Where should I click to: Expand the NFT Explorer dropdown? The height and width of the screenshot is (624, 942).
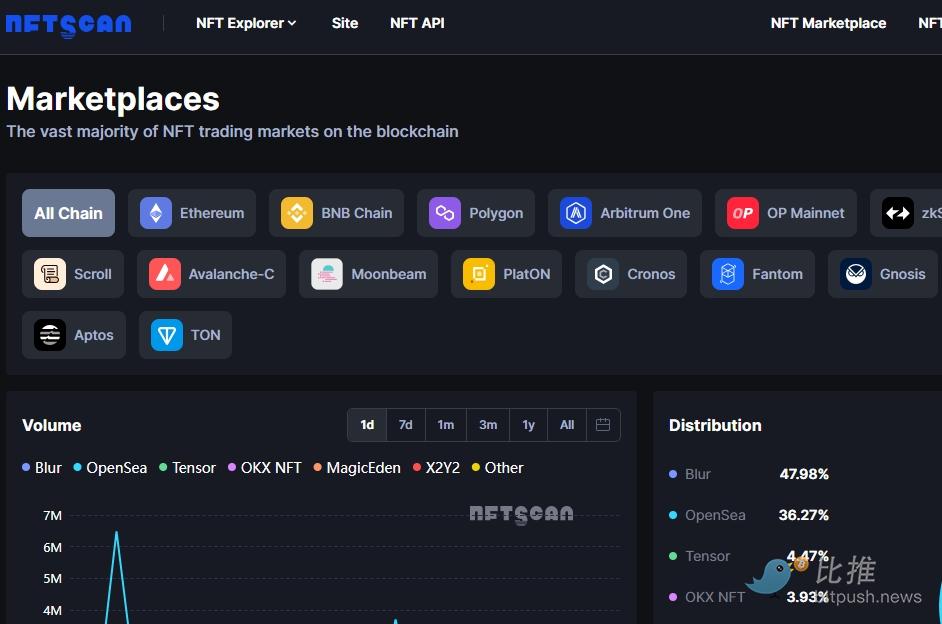tap(246, 23)
